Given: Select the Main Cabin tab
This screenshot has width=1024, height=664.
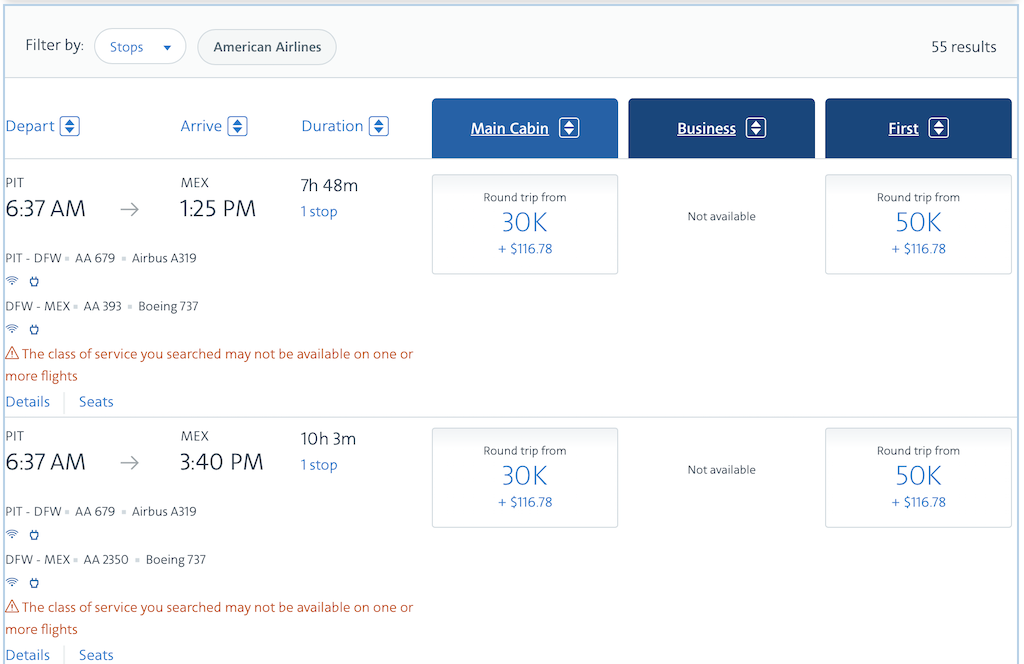Looking at the screenshot, I should [524, 128].
